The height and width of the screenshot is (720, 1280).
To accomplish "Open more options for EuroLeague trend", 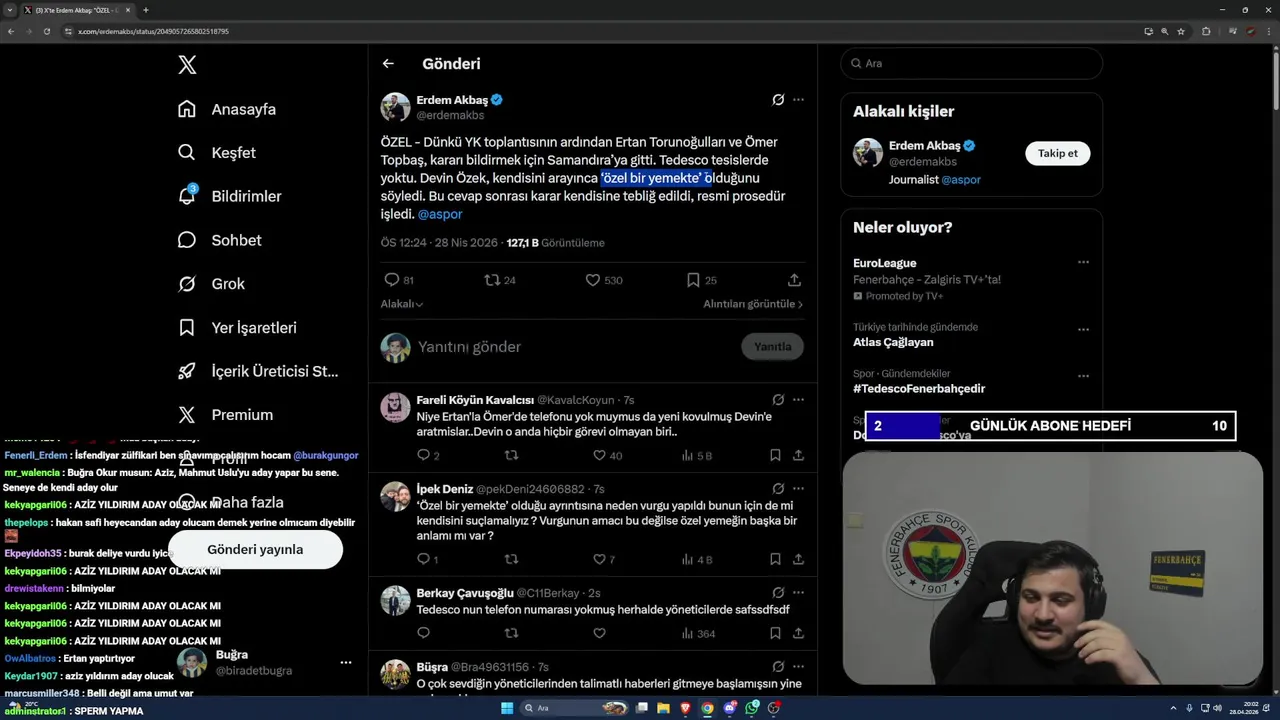I will click(x=1083, y=263).
